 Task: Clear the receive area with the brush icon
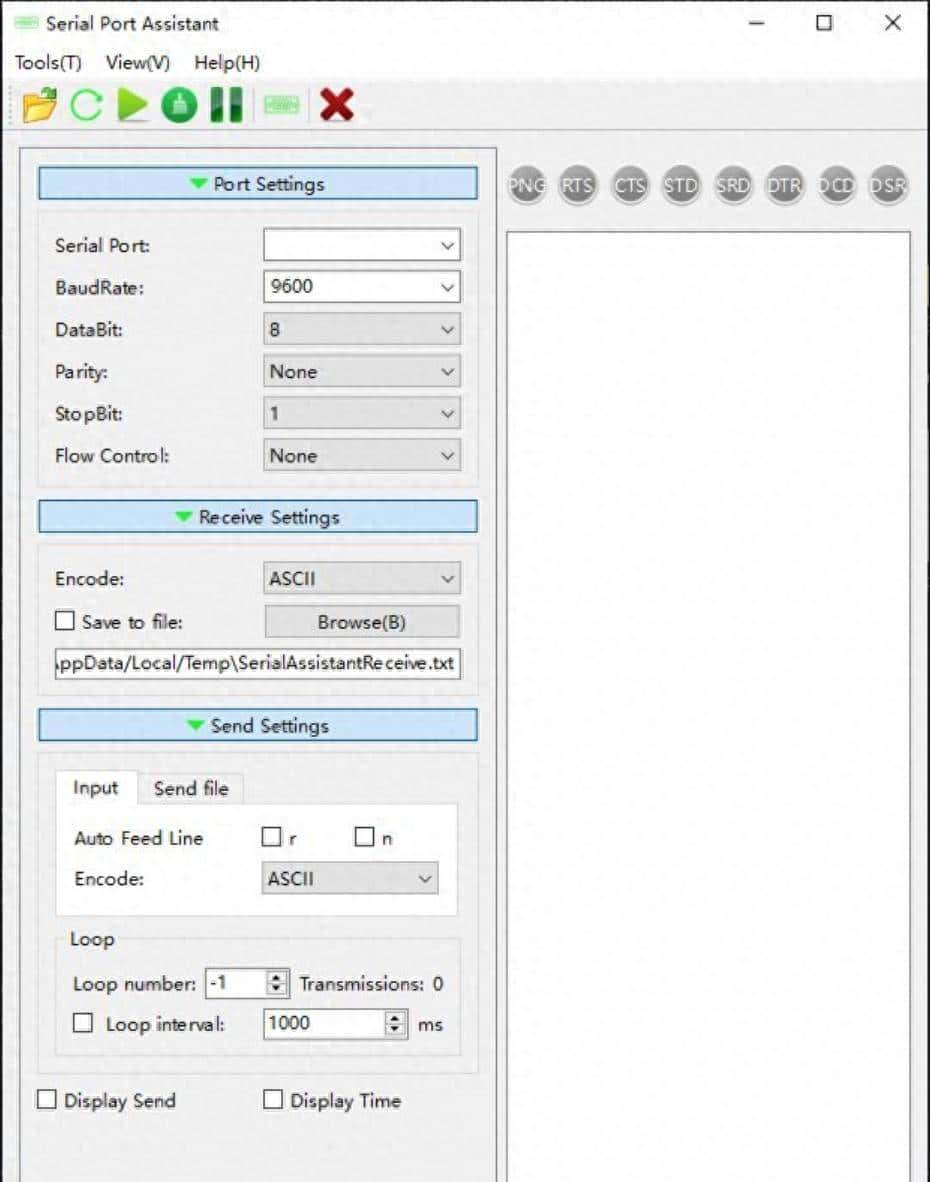point(179,103)
